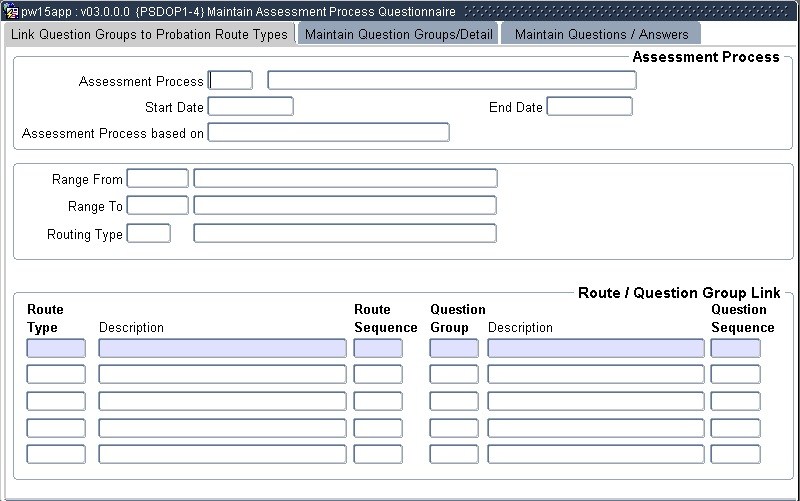Click the Assessment Process based on field
The width and height of the screenshot is (800, 501).
click(328, 133)
